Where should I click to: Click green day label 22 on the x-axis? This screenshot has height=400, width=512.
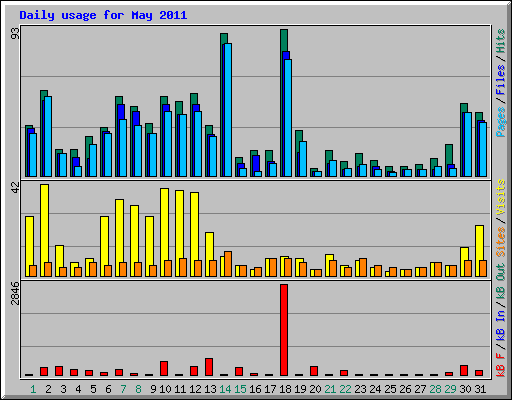pos(345,389)
